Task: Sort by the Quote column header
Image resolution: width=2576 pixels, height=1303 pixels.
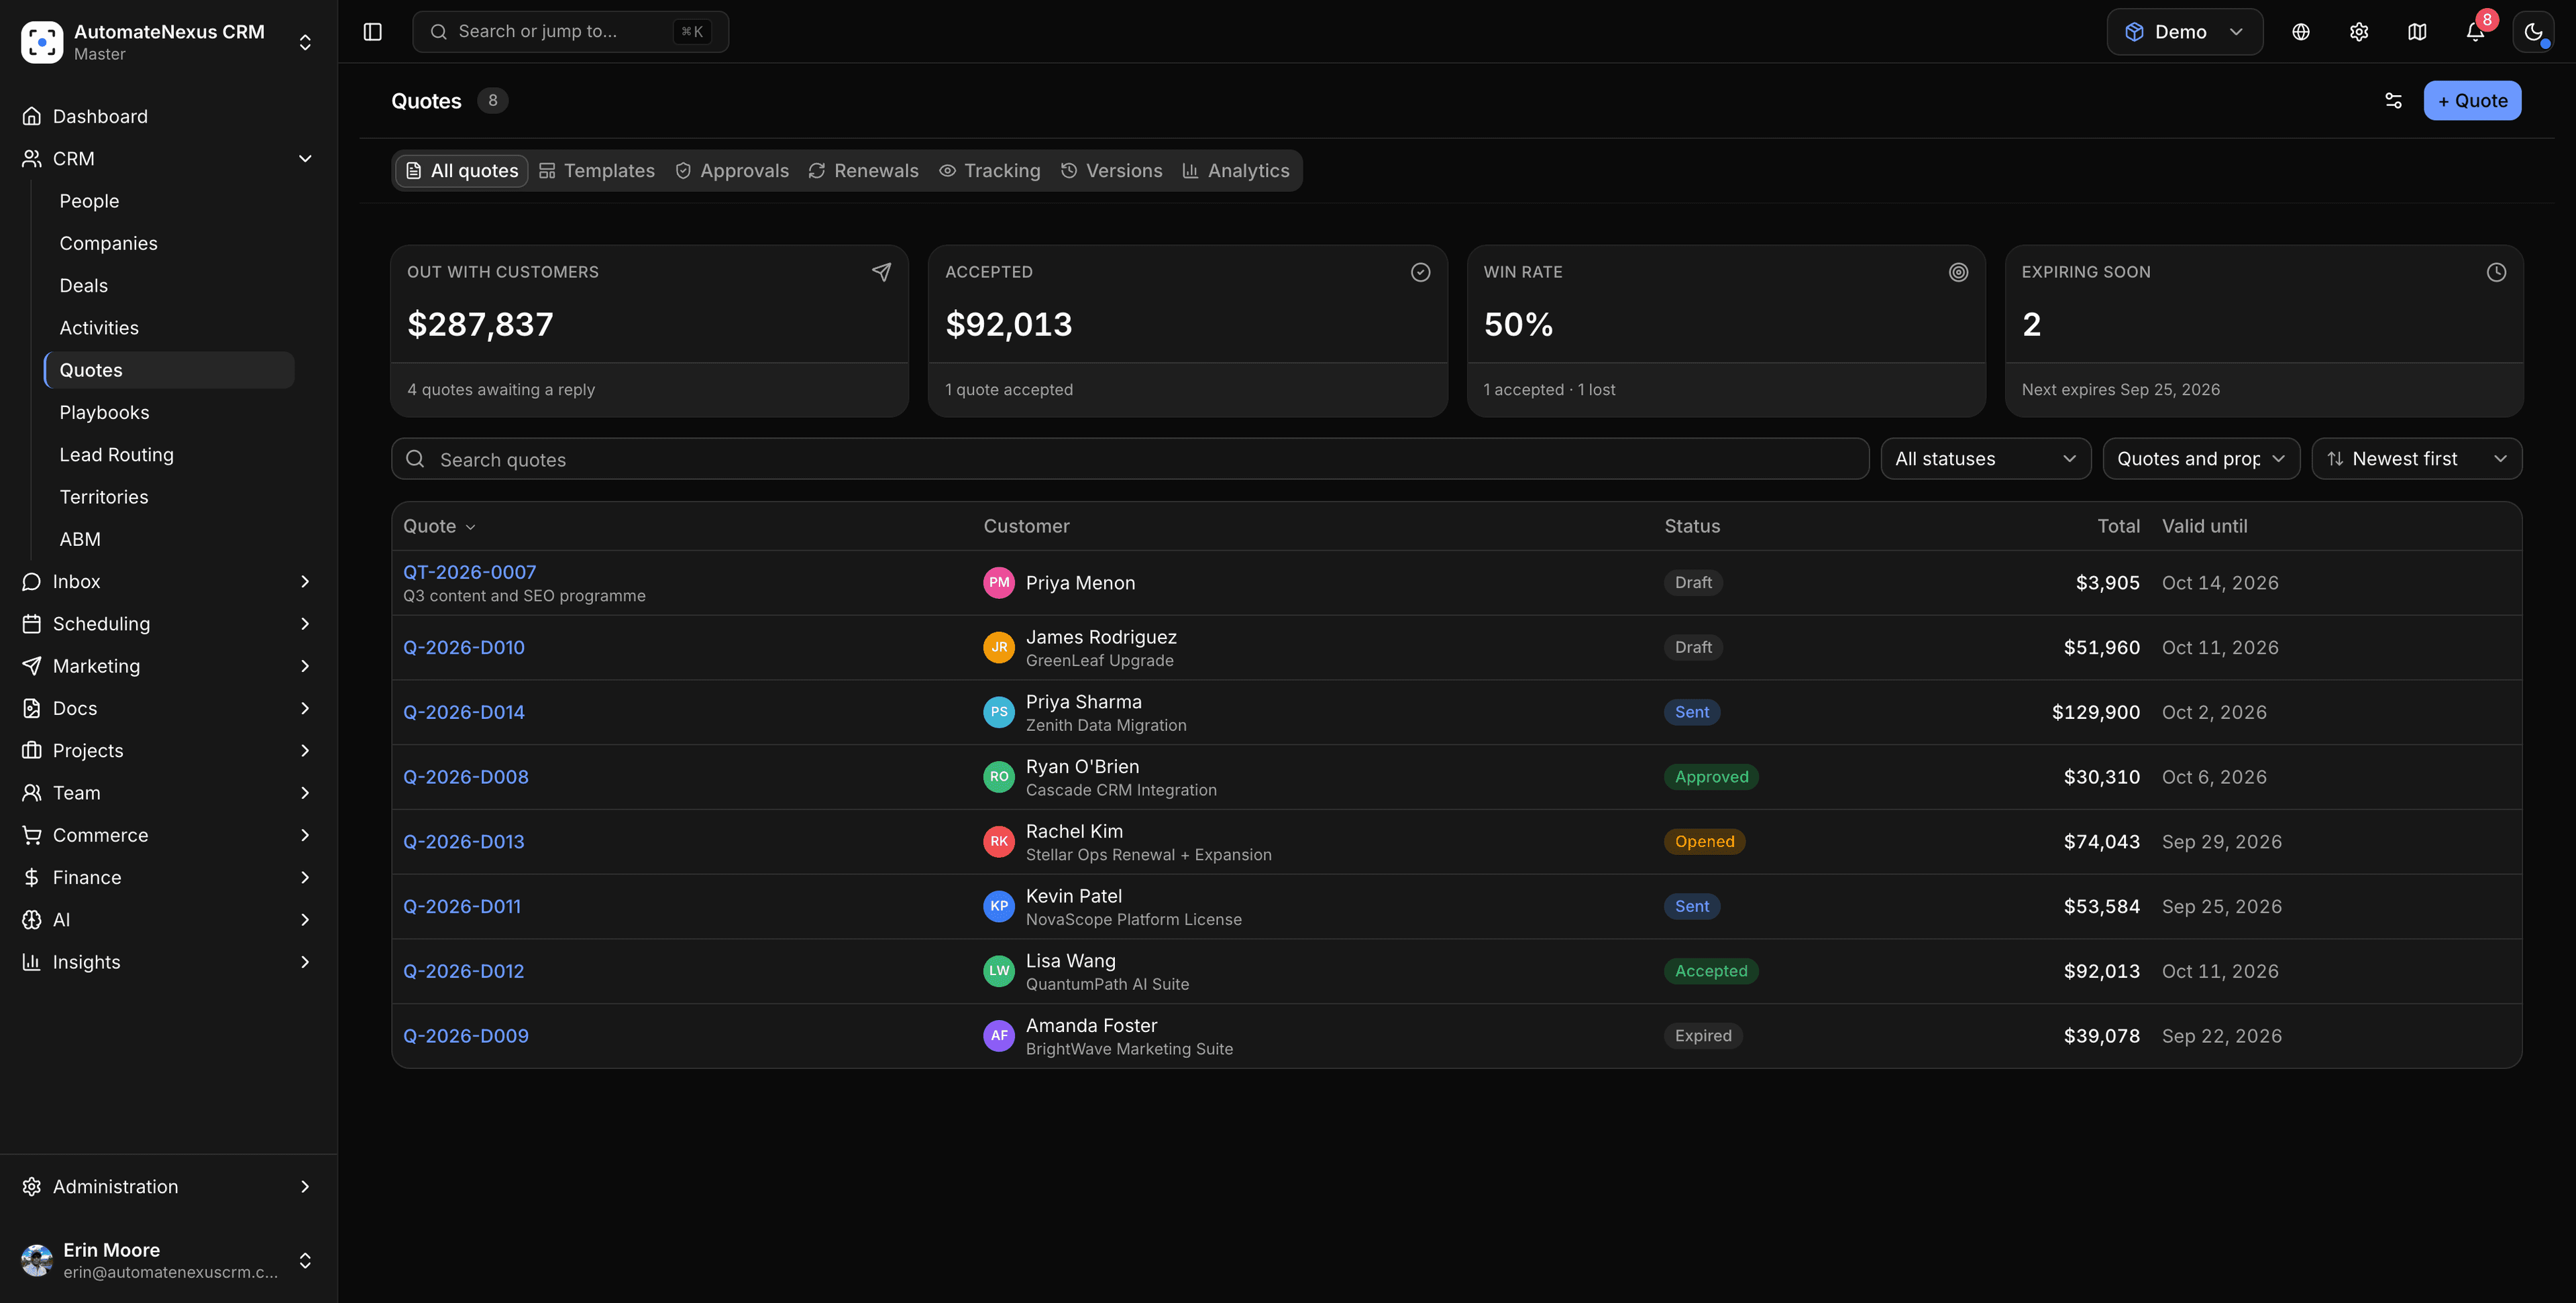Action: pos(439,527)
